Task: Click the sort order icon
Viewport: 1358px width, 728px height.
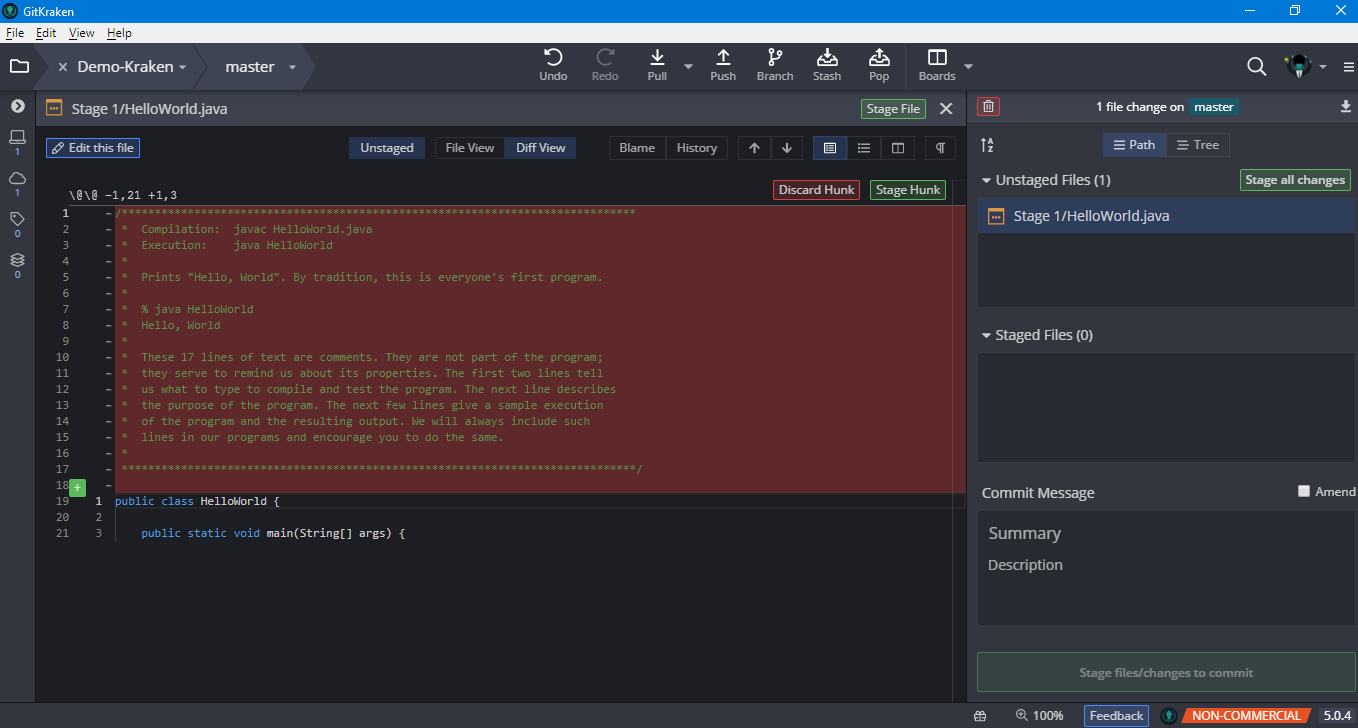Action: pyautogui.click(x=987, y=145)
